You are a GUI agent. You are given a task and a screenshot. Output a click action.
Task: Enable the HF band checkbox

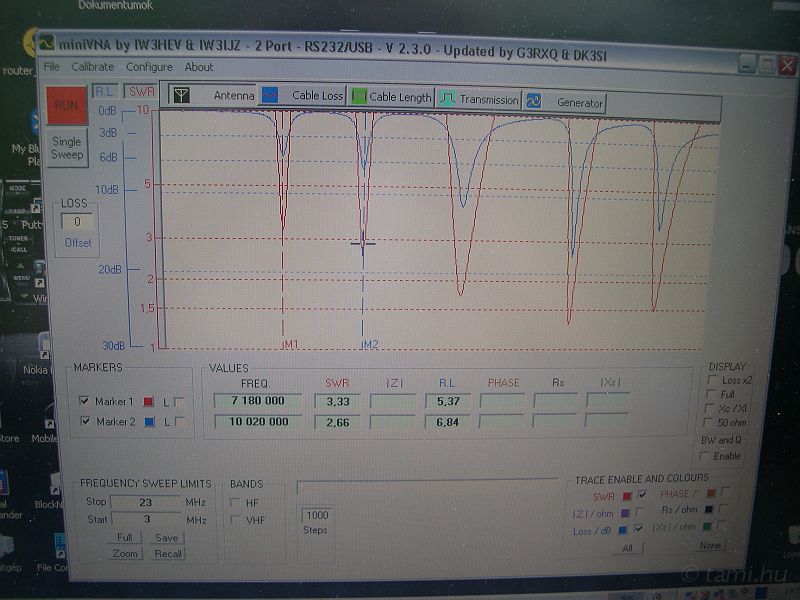pos(236,503)
